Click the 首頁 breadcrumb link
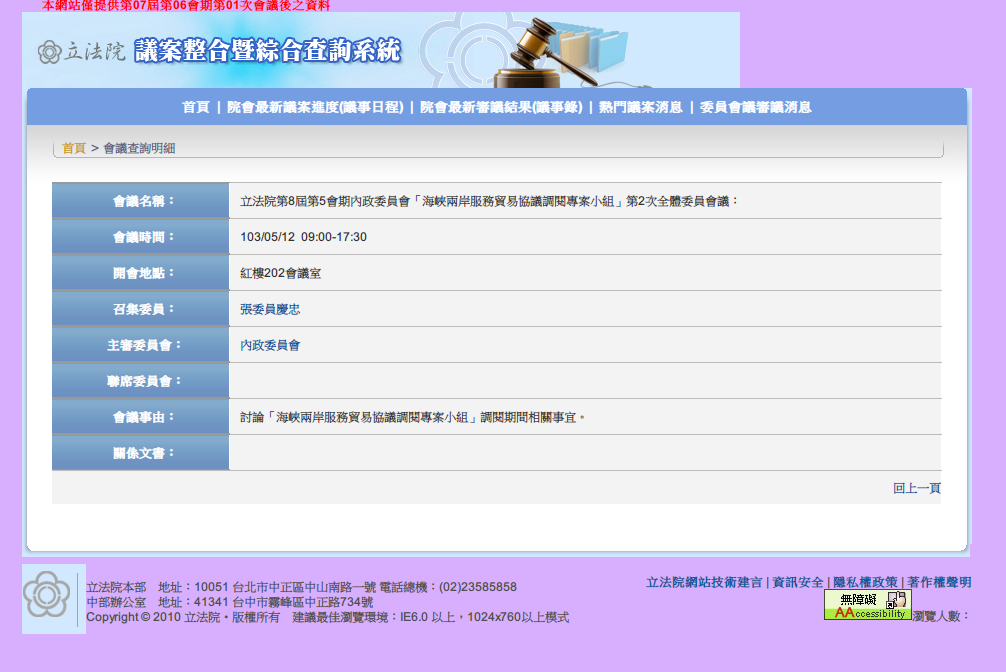Image resolution: width=1006 pixels, height=672 pixels. coord(74,148)
